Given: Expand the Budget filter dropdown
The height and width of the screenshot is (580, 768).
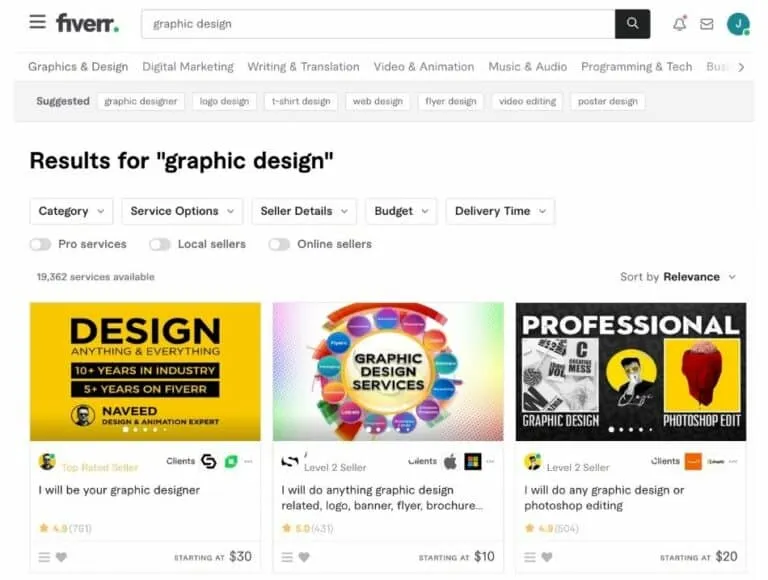Looking at the screenshot, I should click(401, 211).
